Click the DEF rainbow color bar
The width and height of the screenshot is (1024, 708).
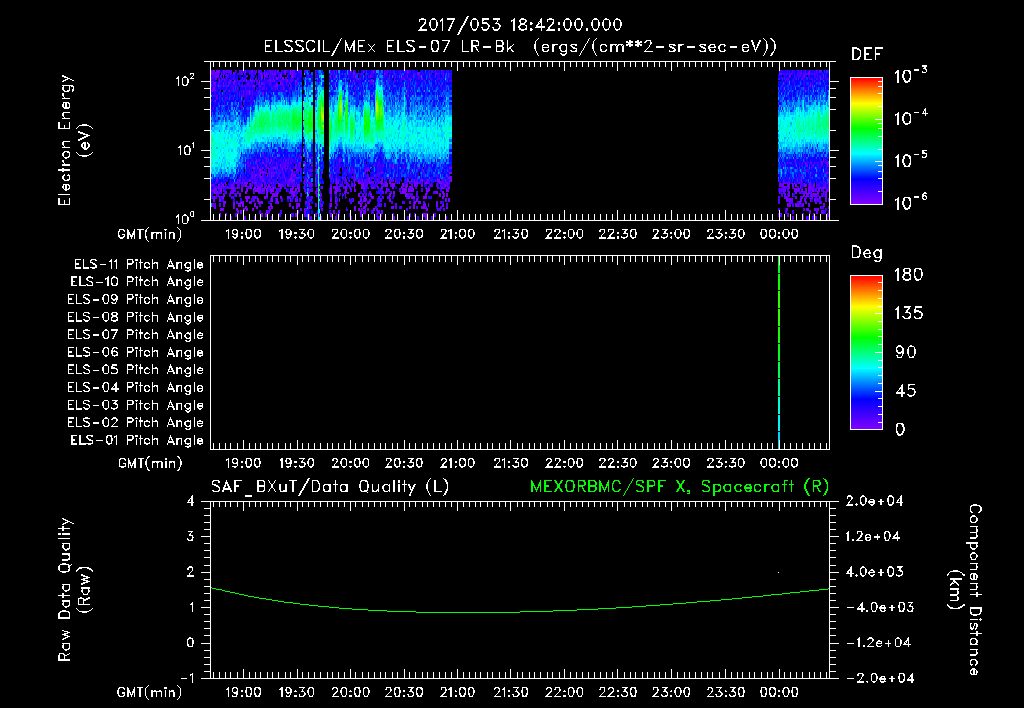coord(866,140)
